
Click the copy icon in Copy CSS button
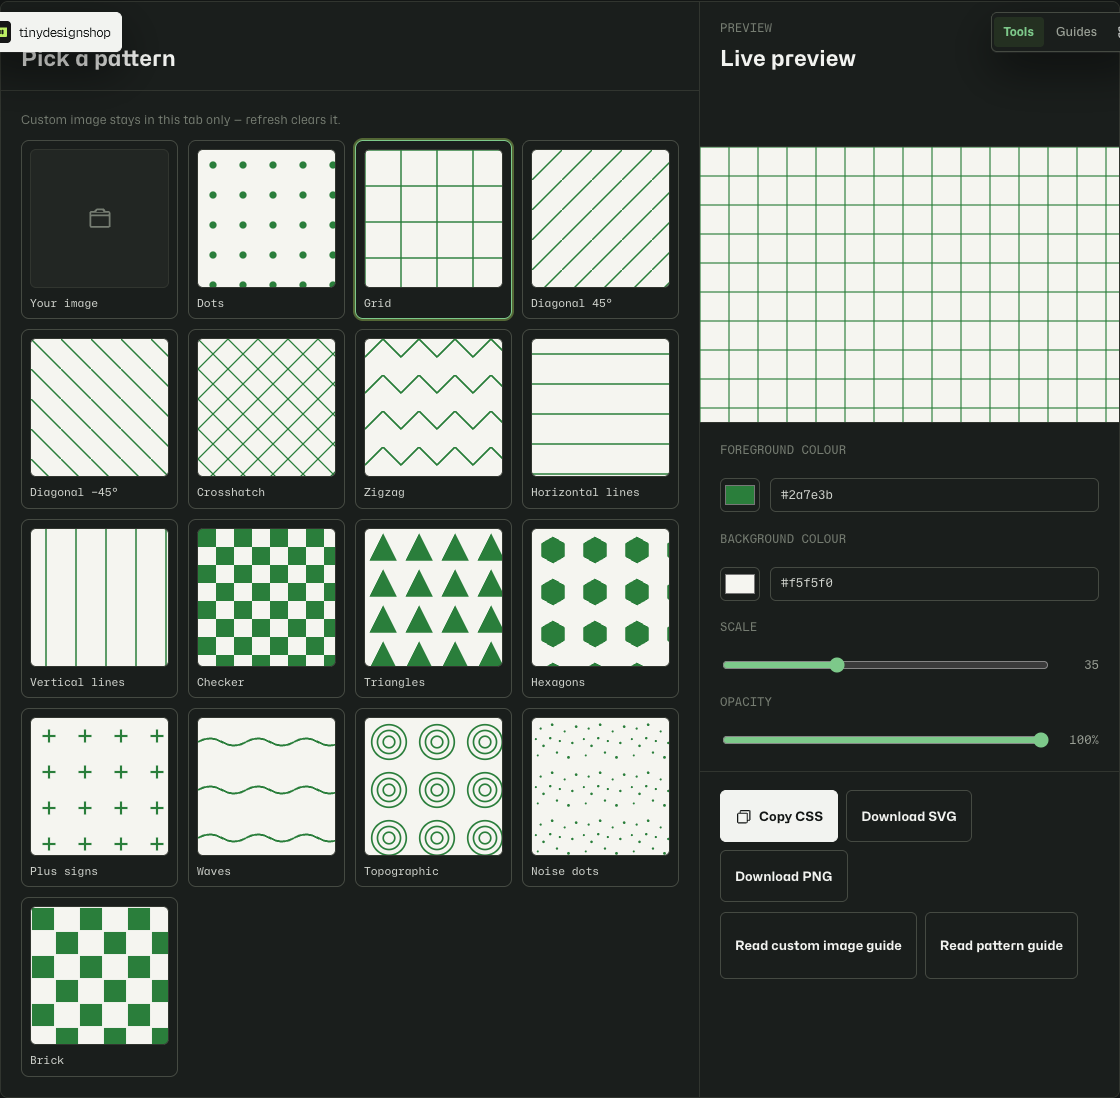click(x=744, y=817)
